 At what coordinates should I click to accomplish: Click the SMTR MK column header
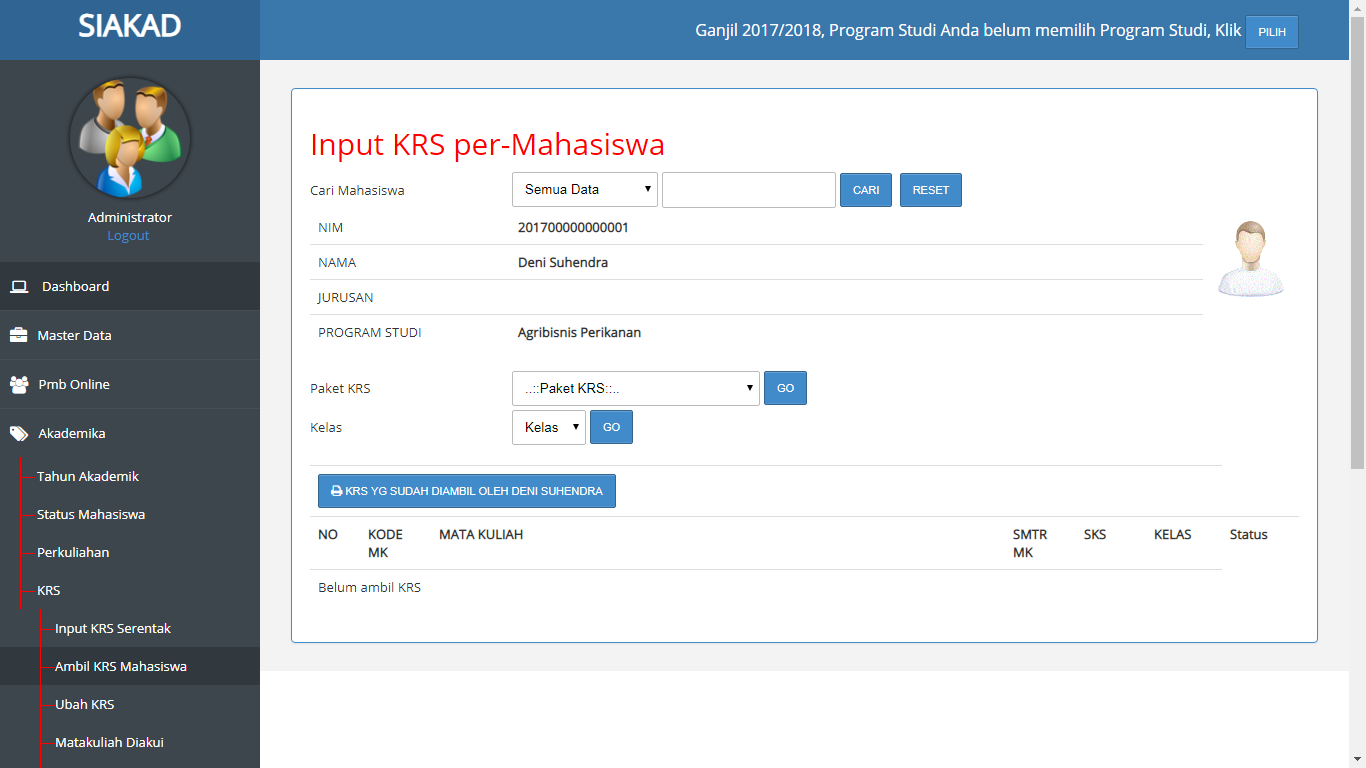1030,544
